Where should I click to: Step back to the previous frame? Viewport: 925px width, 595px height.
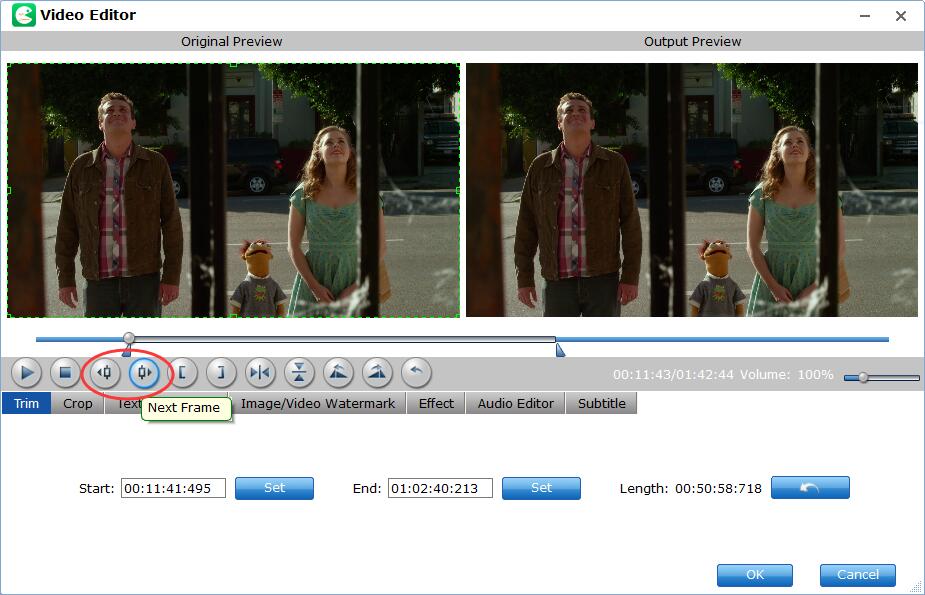pos(104,373)
